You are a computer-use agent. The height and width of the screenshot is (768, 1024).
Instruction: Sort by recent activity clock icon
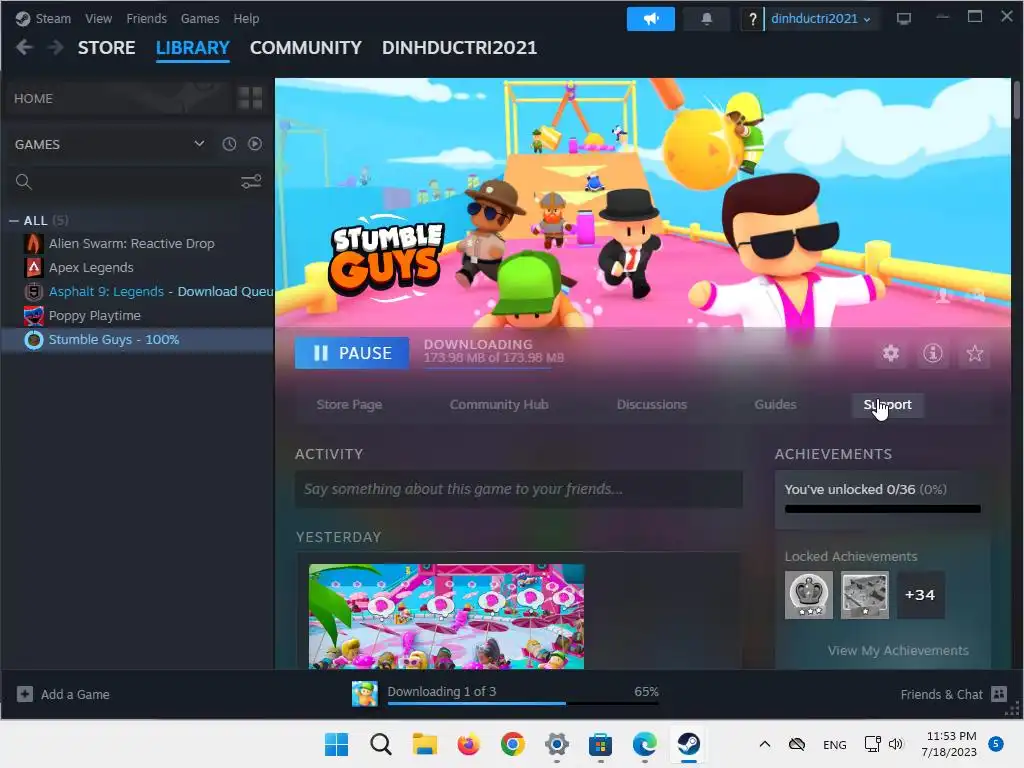click(x=229, y=144)
